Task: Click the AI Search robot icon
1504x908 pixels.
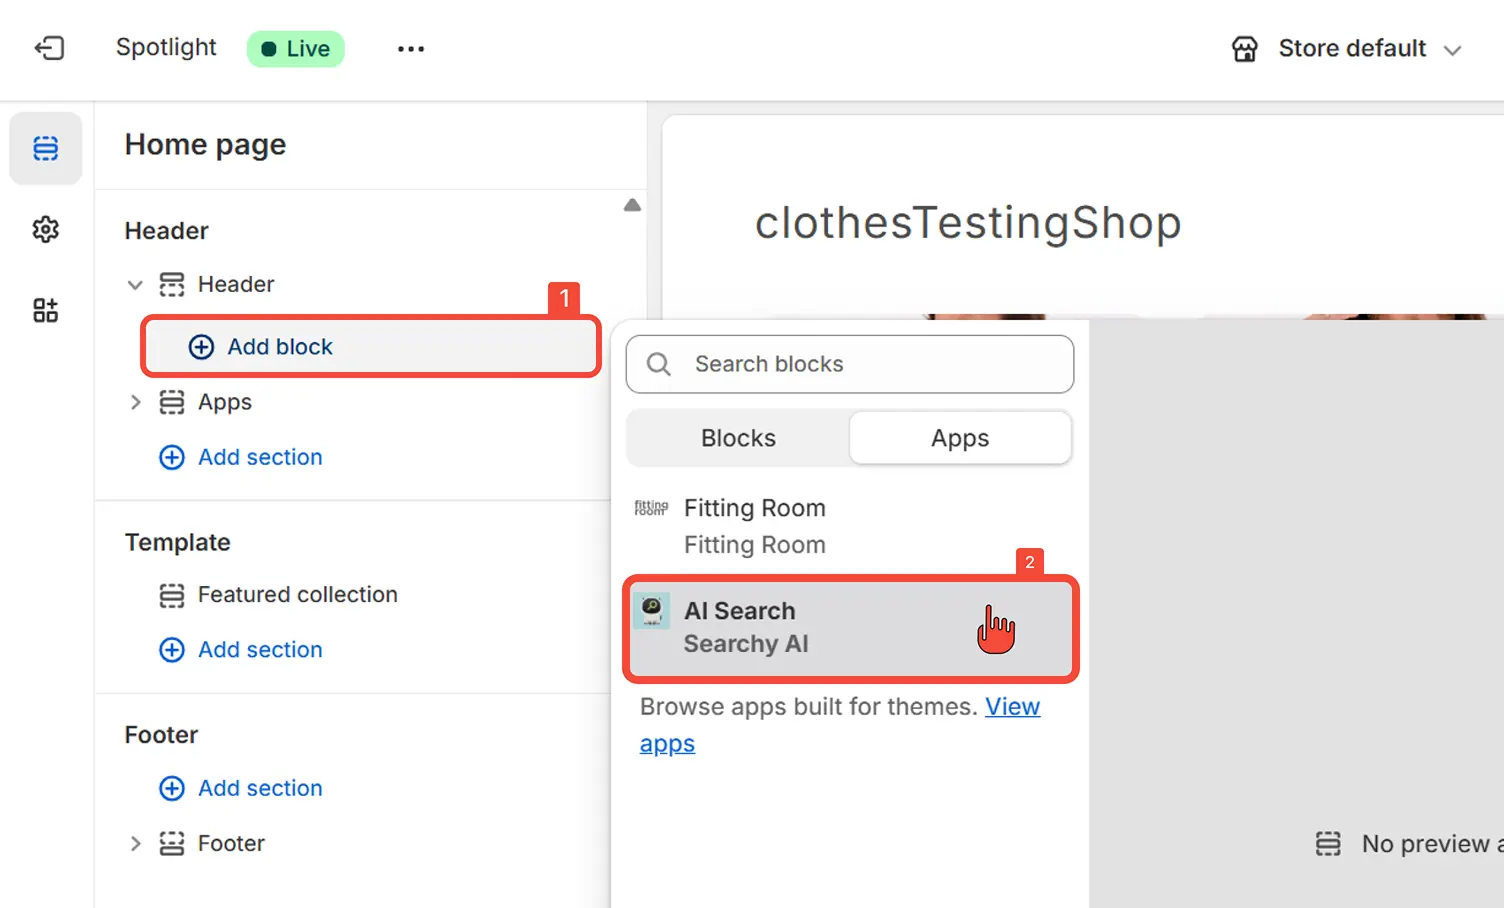Action: pyautogui.click(x=652, y=610)
